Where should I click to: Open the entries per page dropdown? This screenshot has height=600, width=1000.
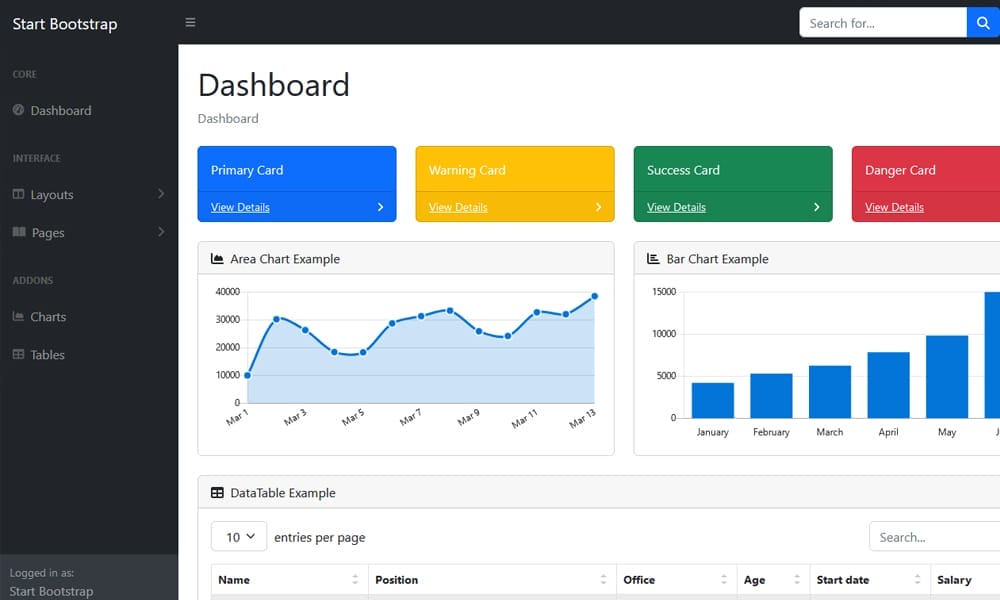(239, 537)
